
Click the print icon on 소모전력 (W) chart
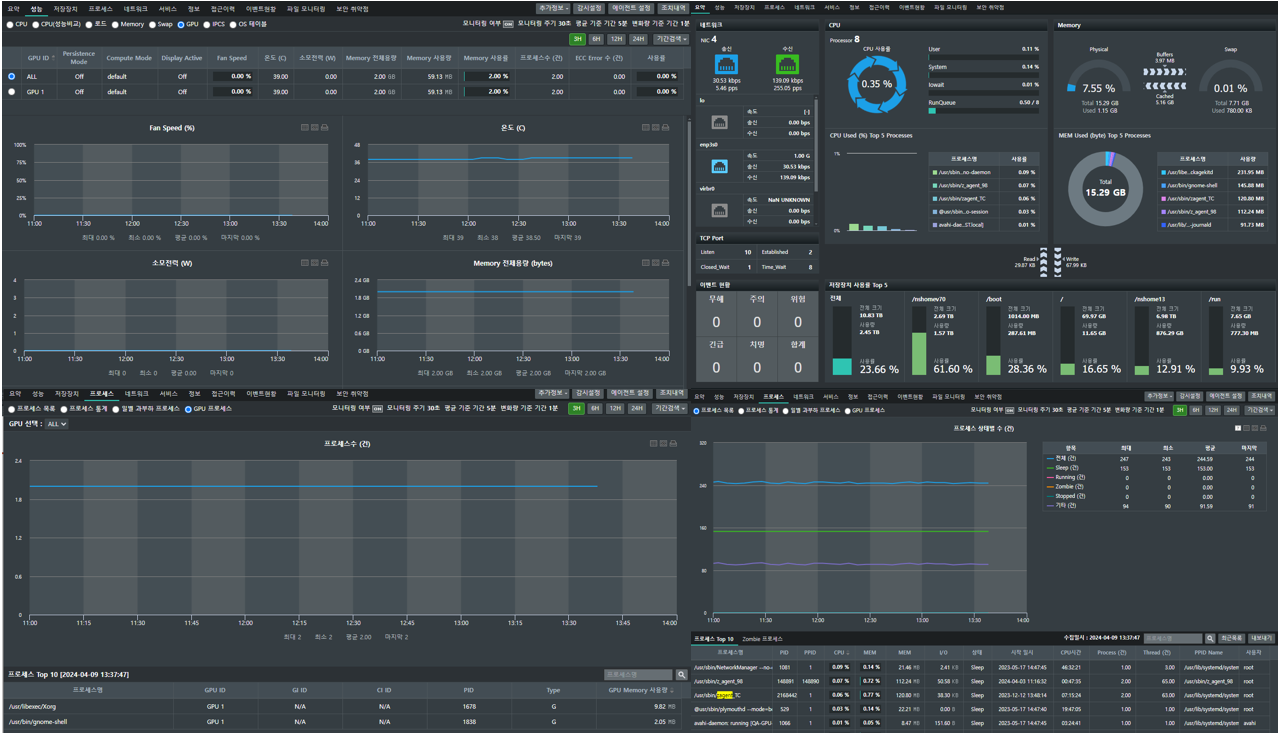pyautogui.click(x=326, y=263)
